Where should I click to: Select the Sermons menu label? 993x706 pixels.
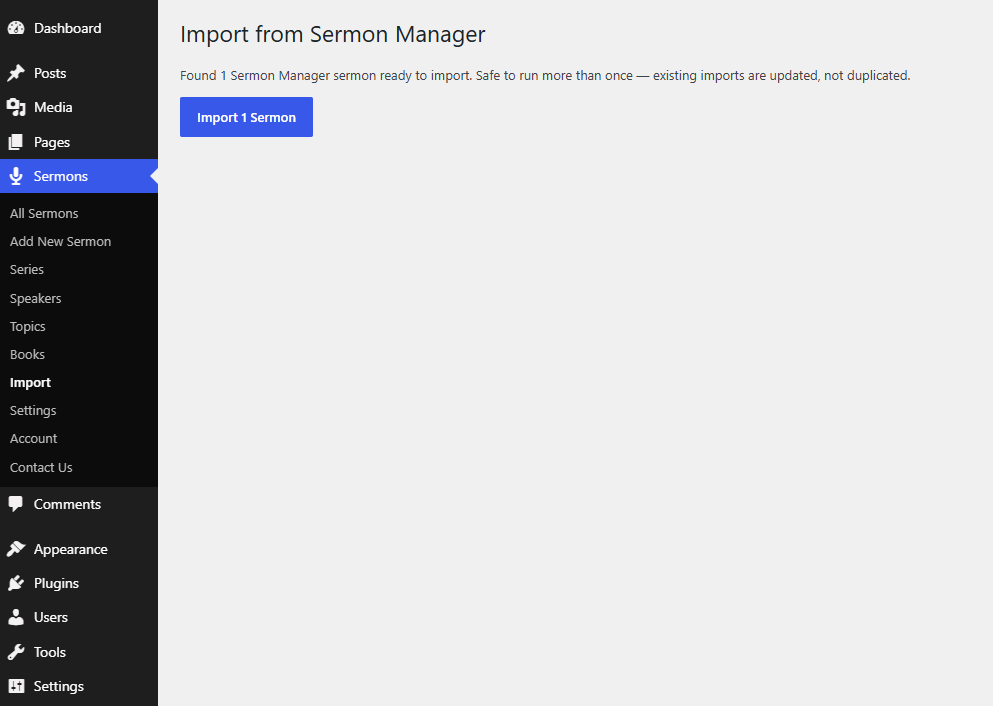pyautogui.click(x=61, y=176)
